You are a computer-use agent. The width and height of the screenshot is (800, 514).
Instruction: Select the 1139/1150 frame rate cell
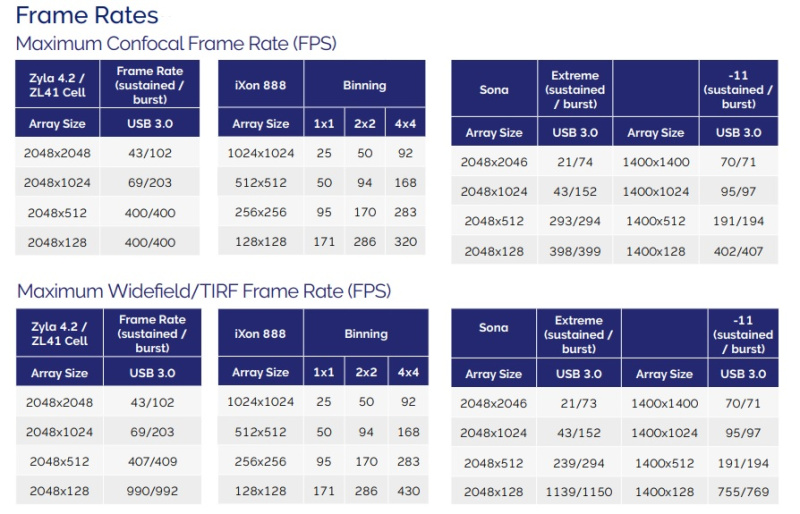point(575,493)
